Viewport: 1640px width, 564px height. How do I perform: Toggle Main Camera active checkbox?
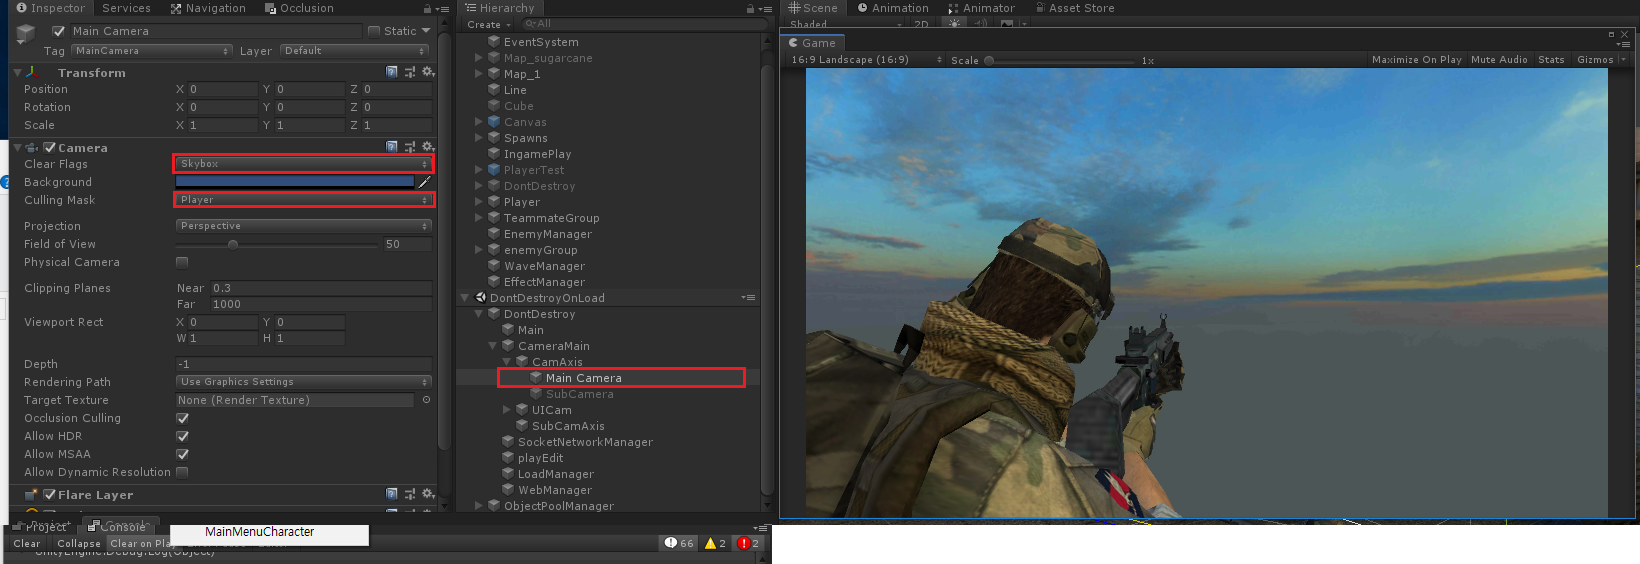(x=58, y=31)
